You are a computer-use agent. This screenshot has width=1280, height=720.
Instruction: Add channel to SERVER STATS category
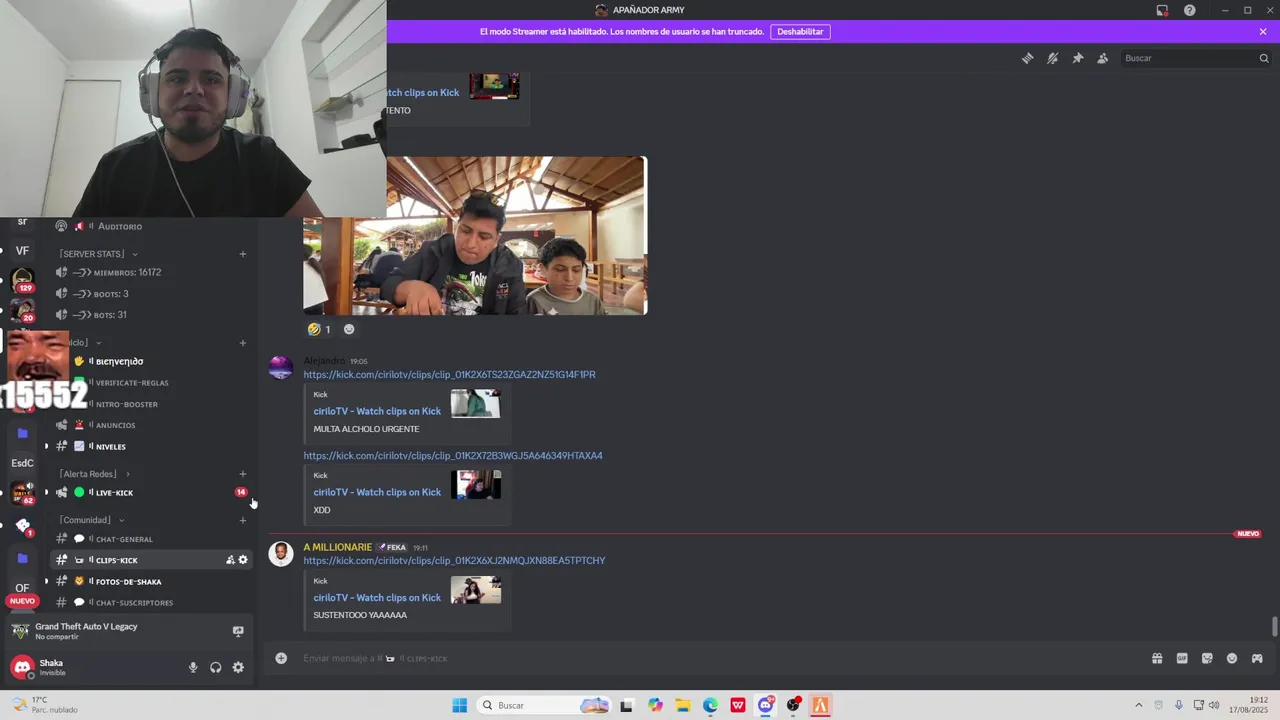tap(242, 254)
